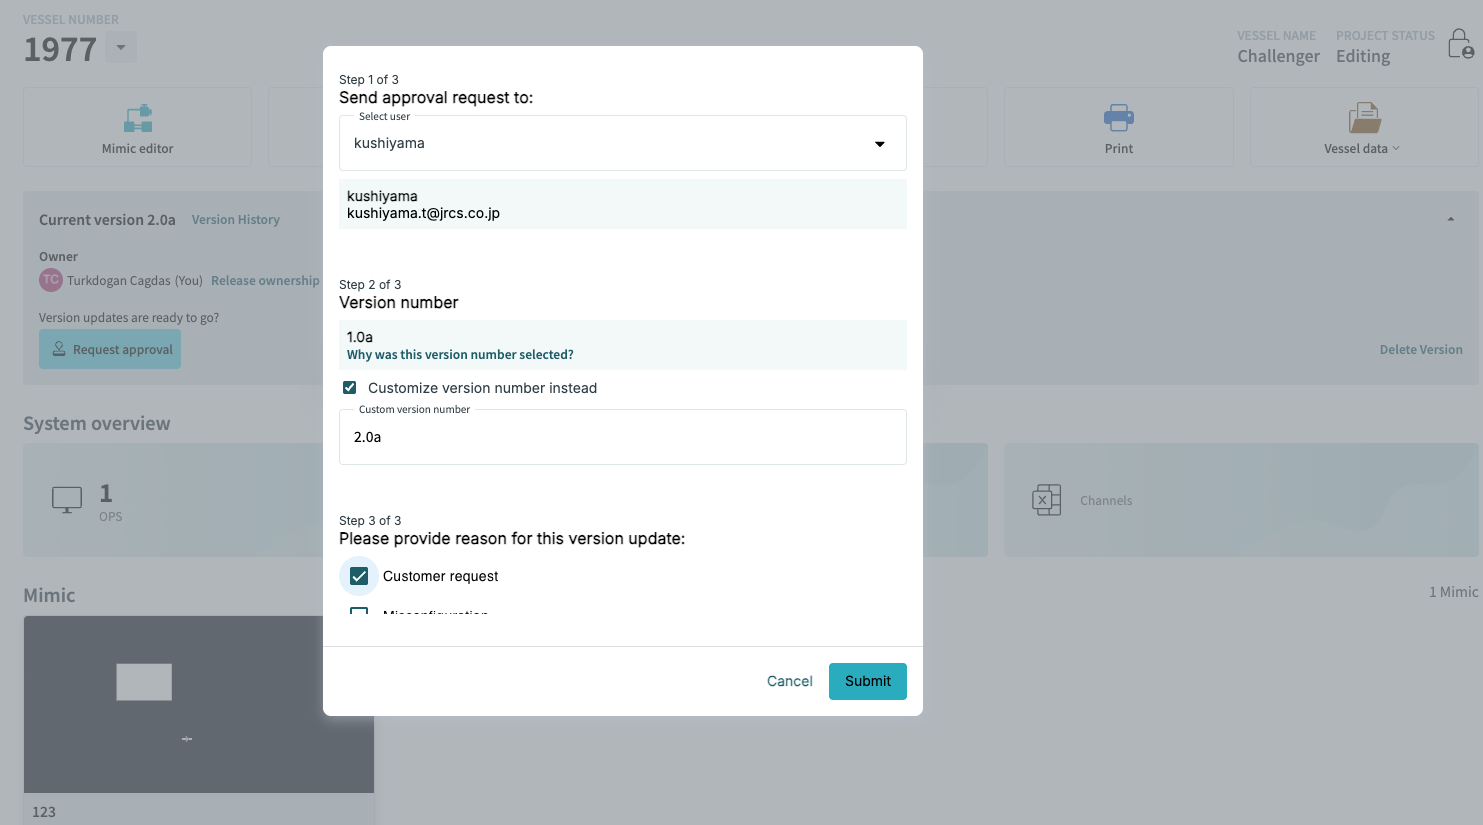This screenshot has width=1483, height=825.
Task: Click the kushiyama.t@jrcs.co.jp email text
Action: (x=423, y=213)
